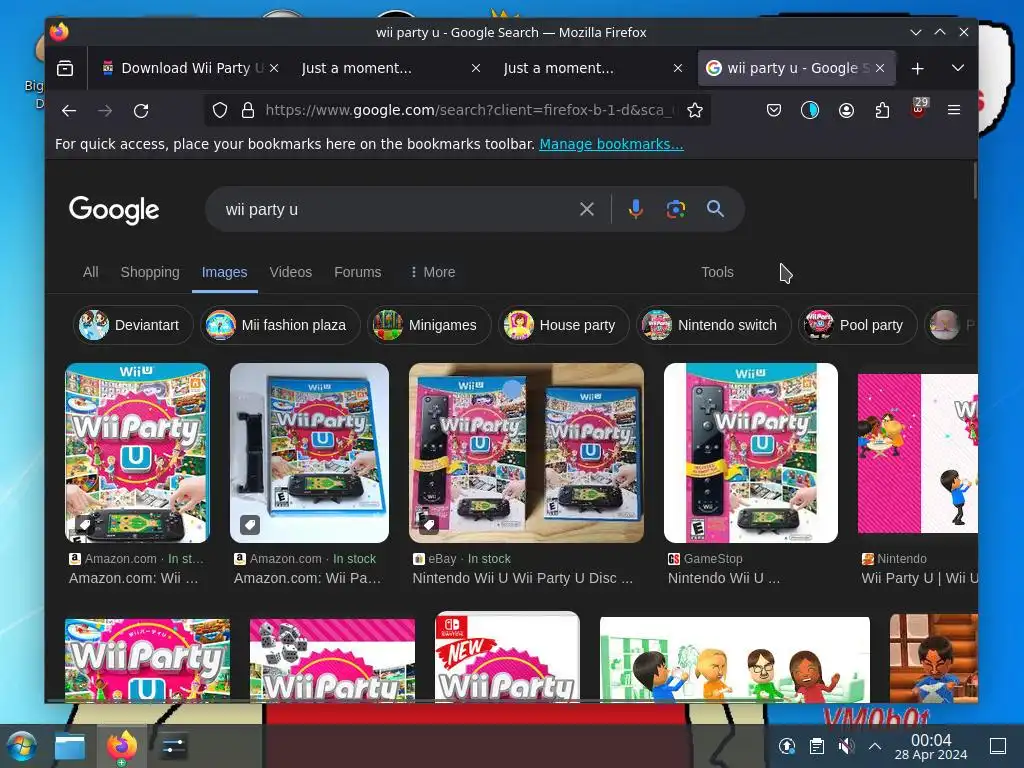Clear the Google search box text
Viewport: 1024px width, 768px height.
586,209
